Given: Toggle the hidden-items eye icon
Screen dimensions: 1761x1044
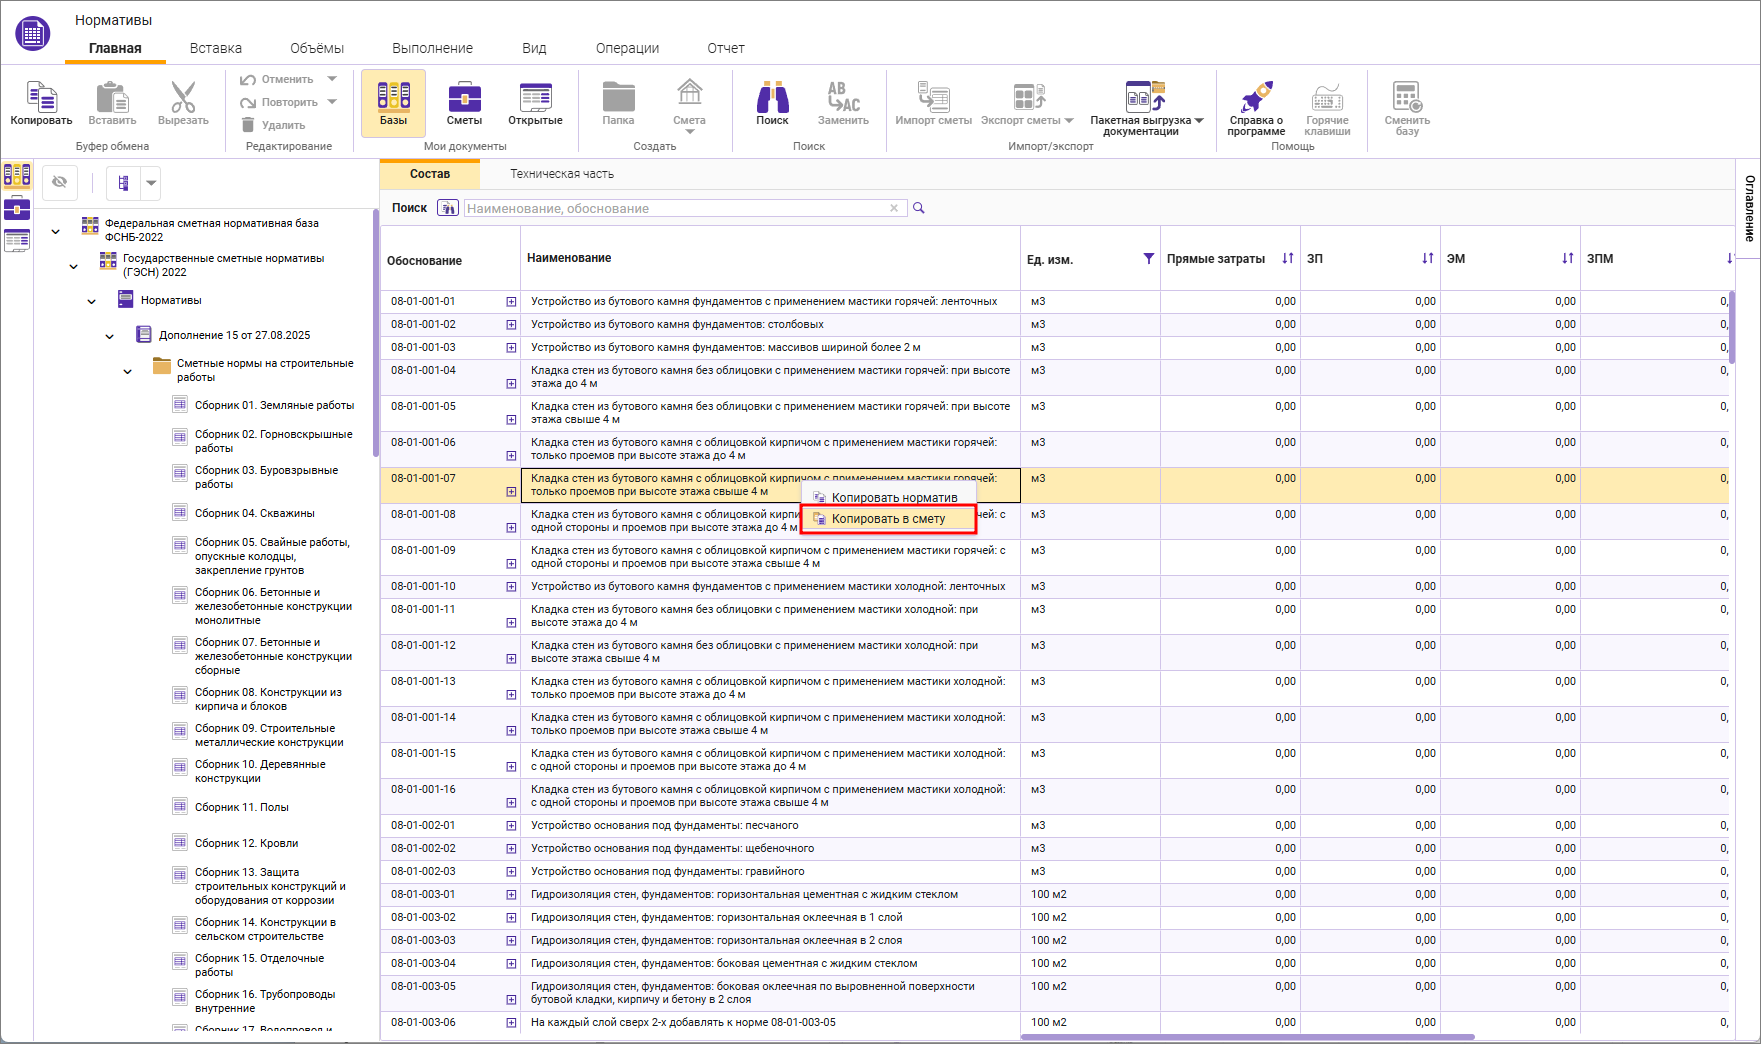Looking at the screenshot, I should click(x=60, y=182).
